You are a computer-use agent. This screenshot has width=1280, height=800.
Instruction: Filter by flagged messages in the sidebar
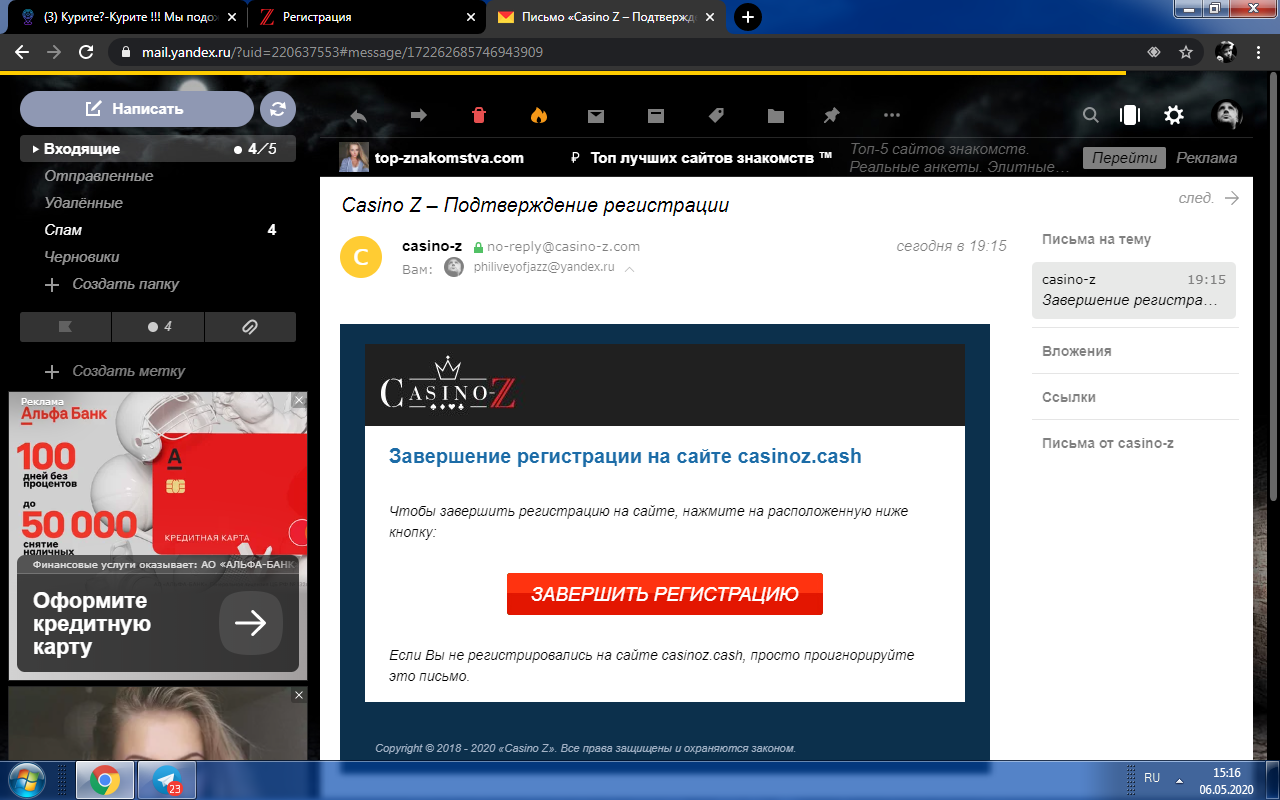[66, 327]
